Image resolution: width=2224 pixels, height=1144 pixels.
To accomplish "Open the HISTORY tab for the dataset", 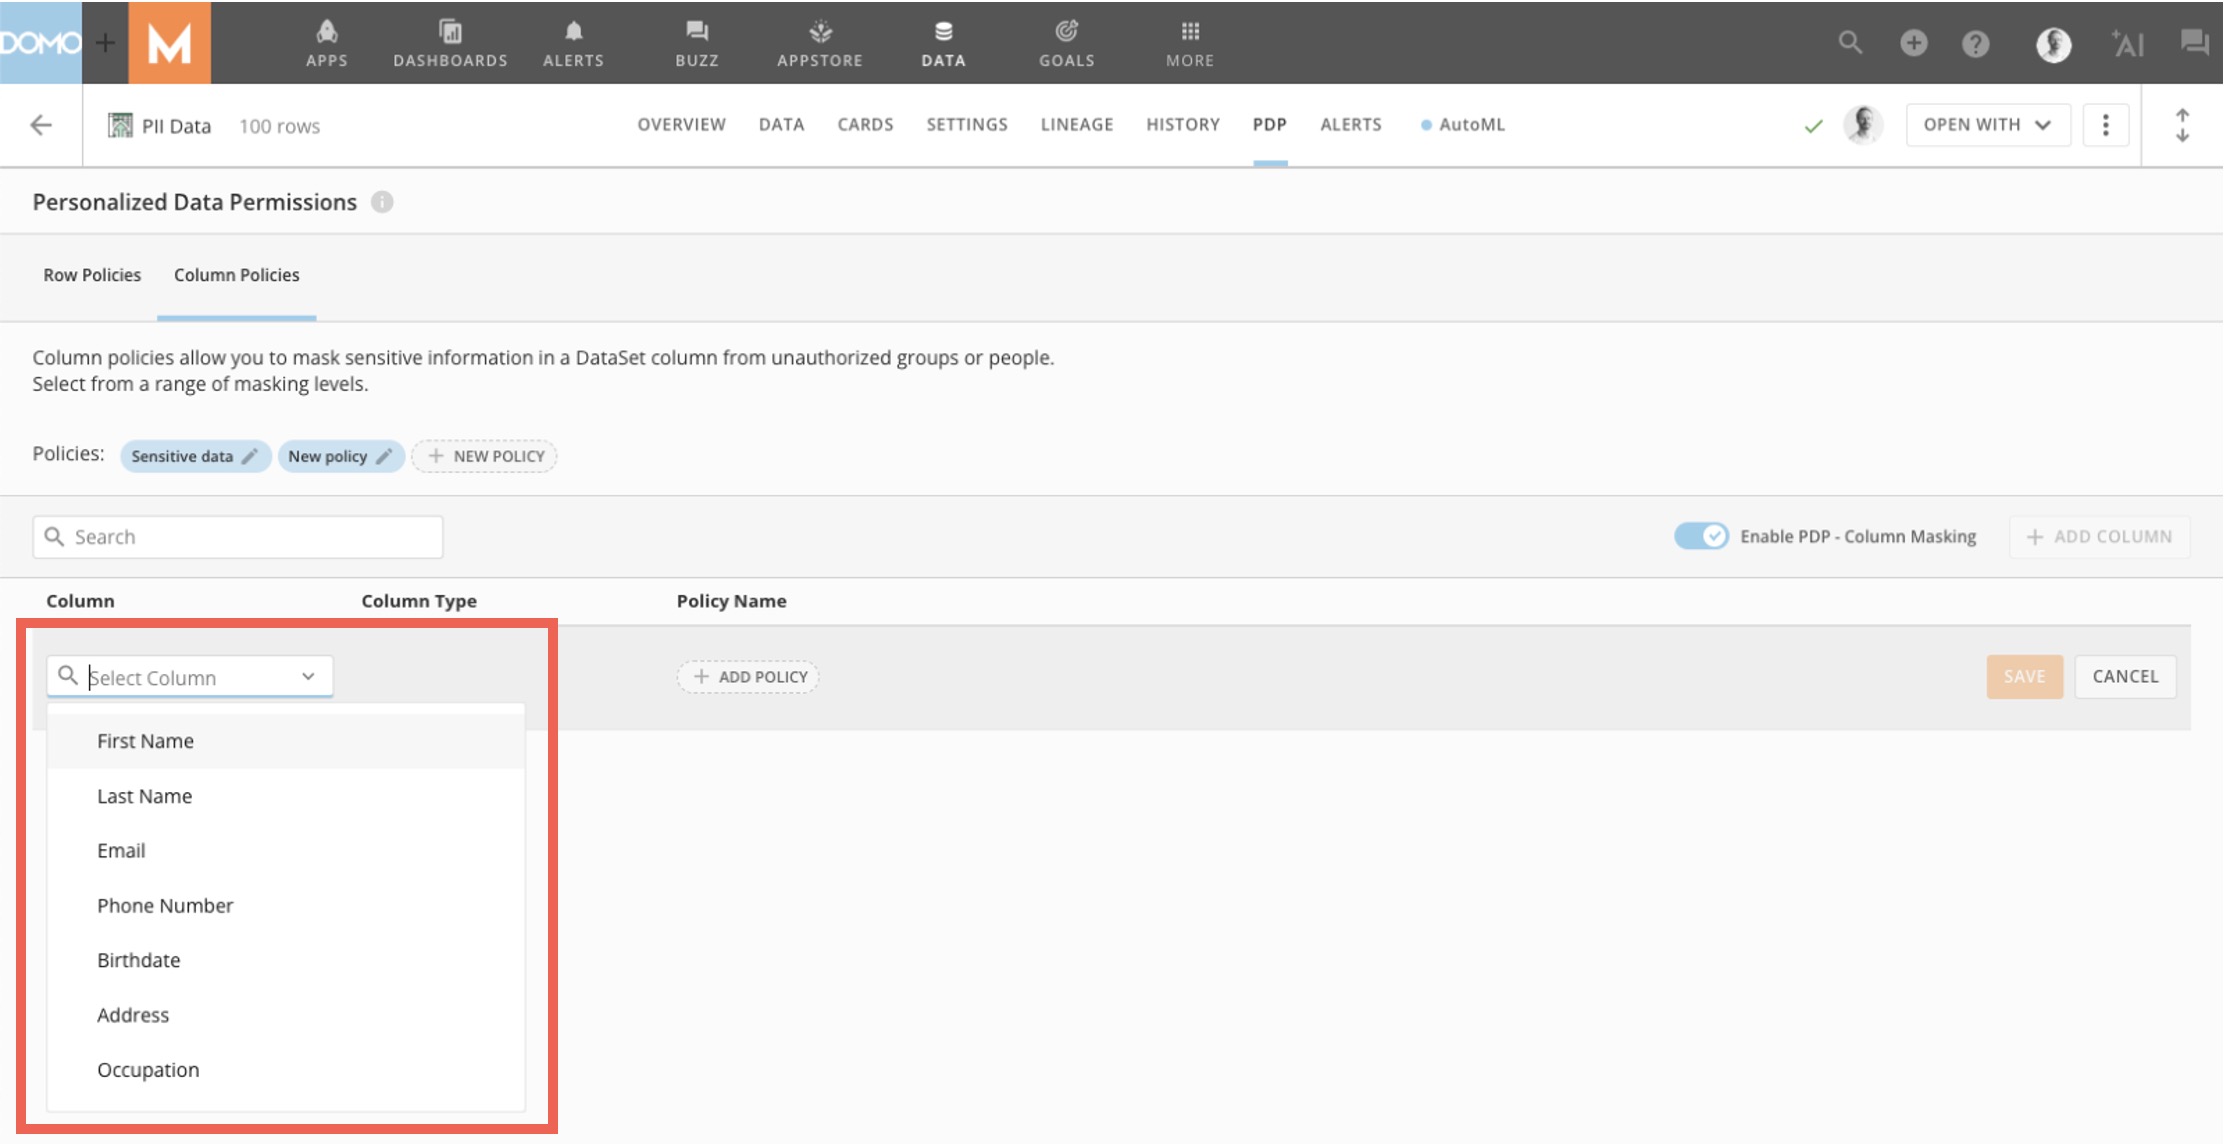I will point(1183,124).
